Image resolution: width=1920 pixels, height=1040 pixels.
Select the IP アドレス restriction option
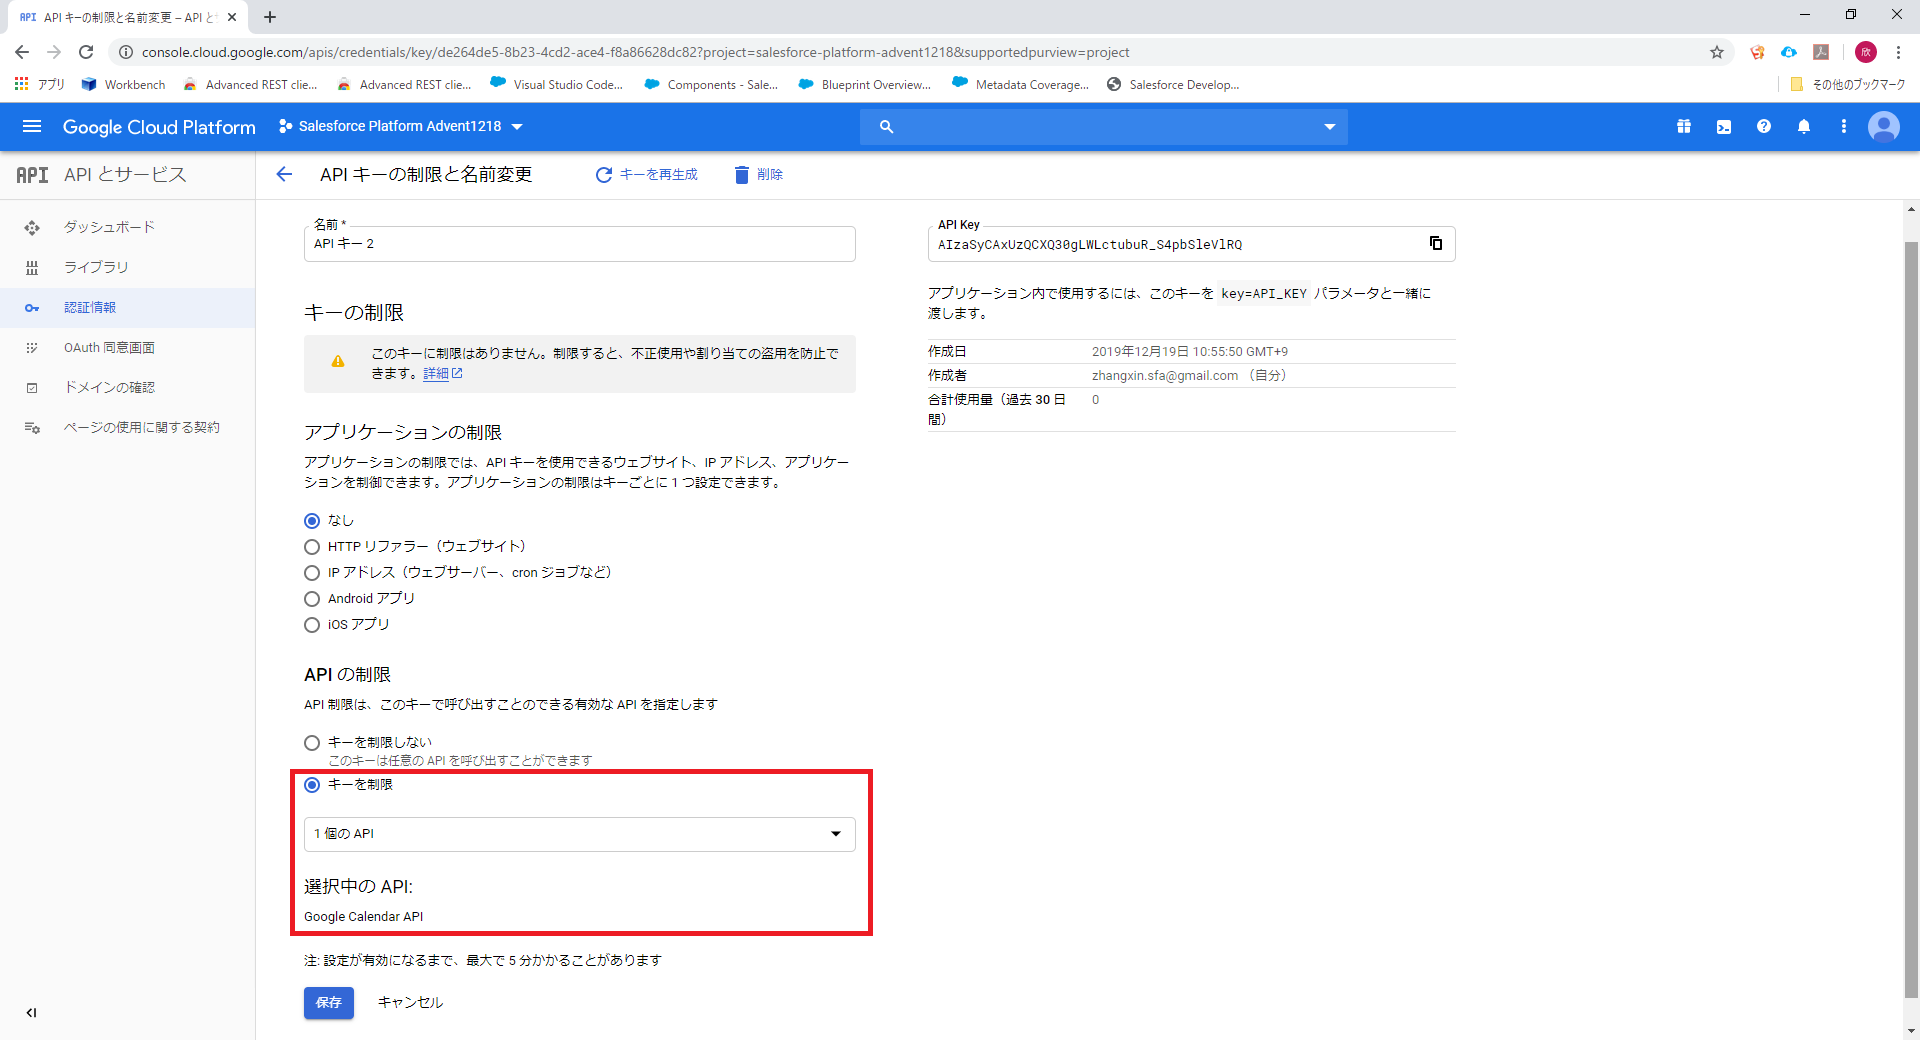click(312, 573)
